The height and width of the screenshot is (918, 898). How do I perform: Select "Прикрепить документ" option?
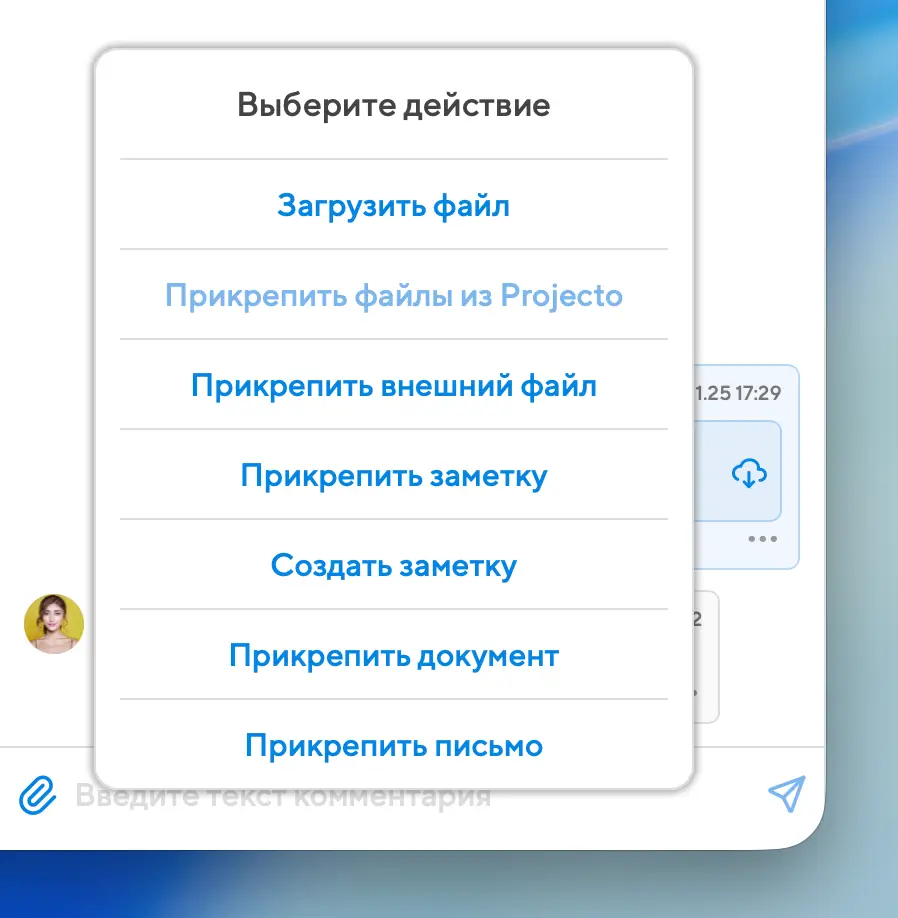pos(393,656)
